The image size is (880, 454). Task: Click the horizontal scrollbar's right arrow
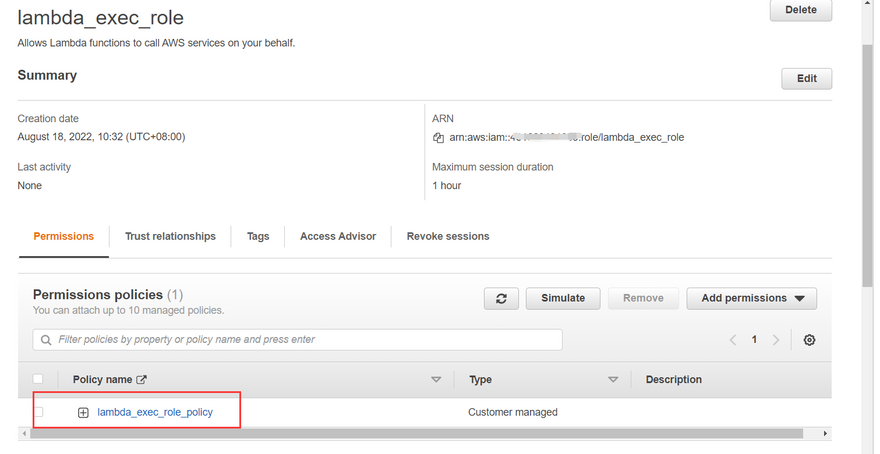[825, 433]
